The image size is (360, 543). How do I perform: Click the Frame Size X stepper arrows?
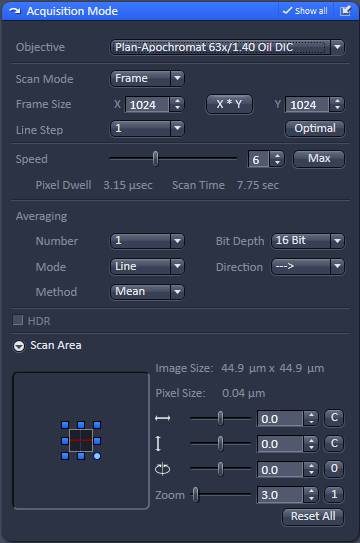click(x=177, y=105)
